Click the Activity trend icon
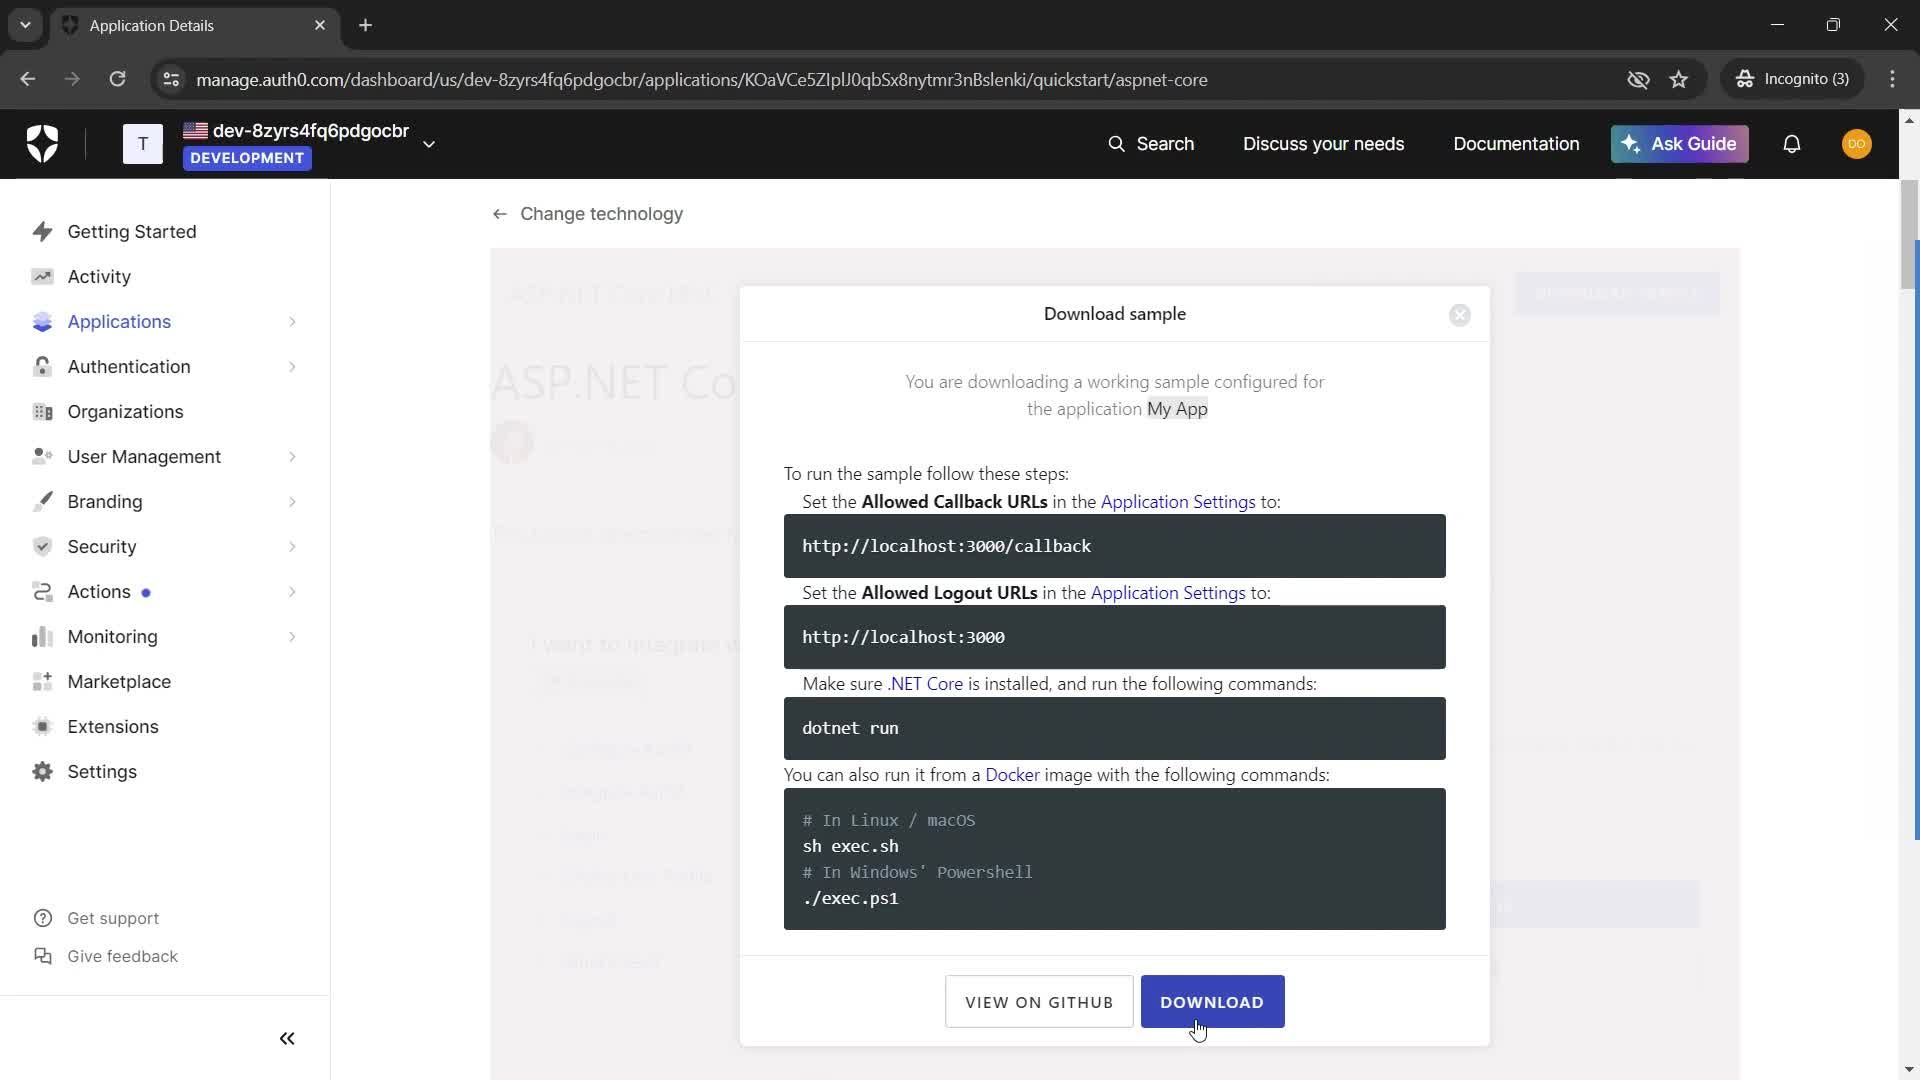Screen dimensions: 1920x1080 [42, 277]
